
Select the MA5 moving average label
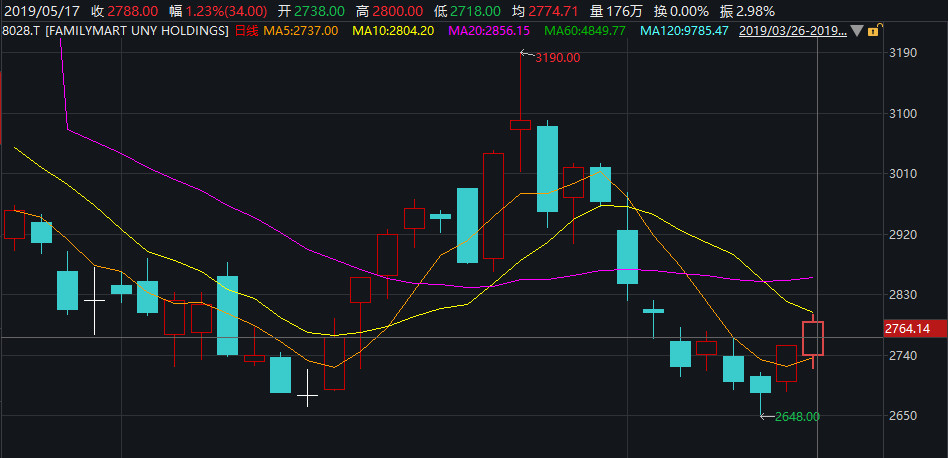click(x=300, y=31)
